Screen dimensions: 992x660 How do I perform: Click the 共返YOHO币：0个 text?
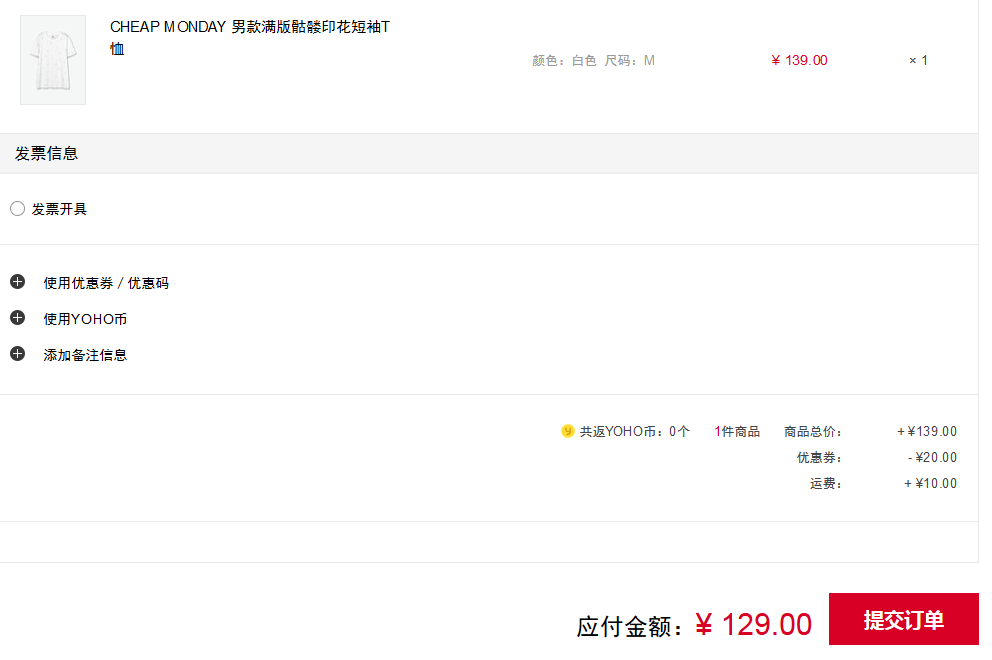coord(635,432)
